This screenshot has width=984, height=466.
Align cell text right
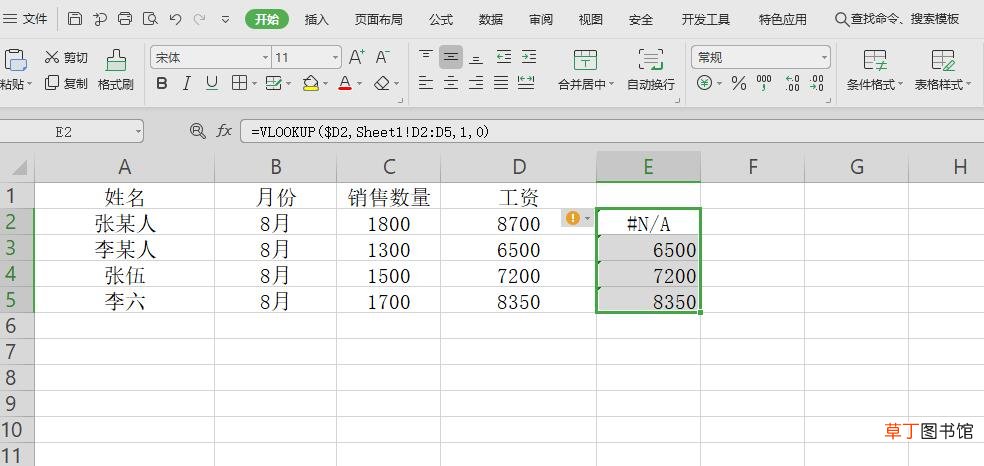point(476,83)
